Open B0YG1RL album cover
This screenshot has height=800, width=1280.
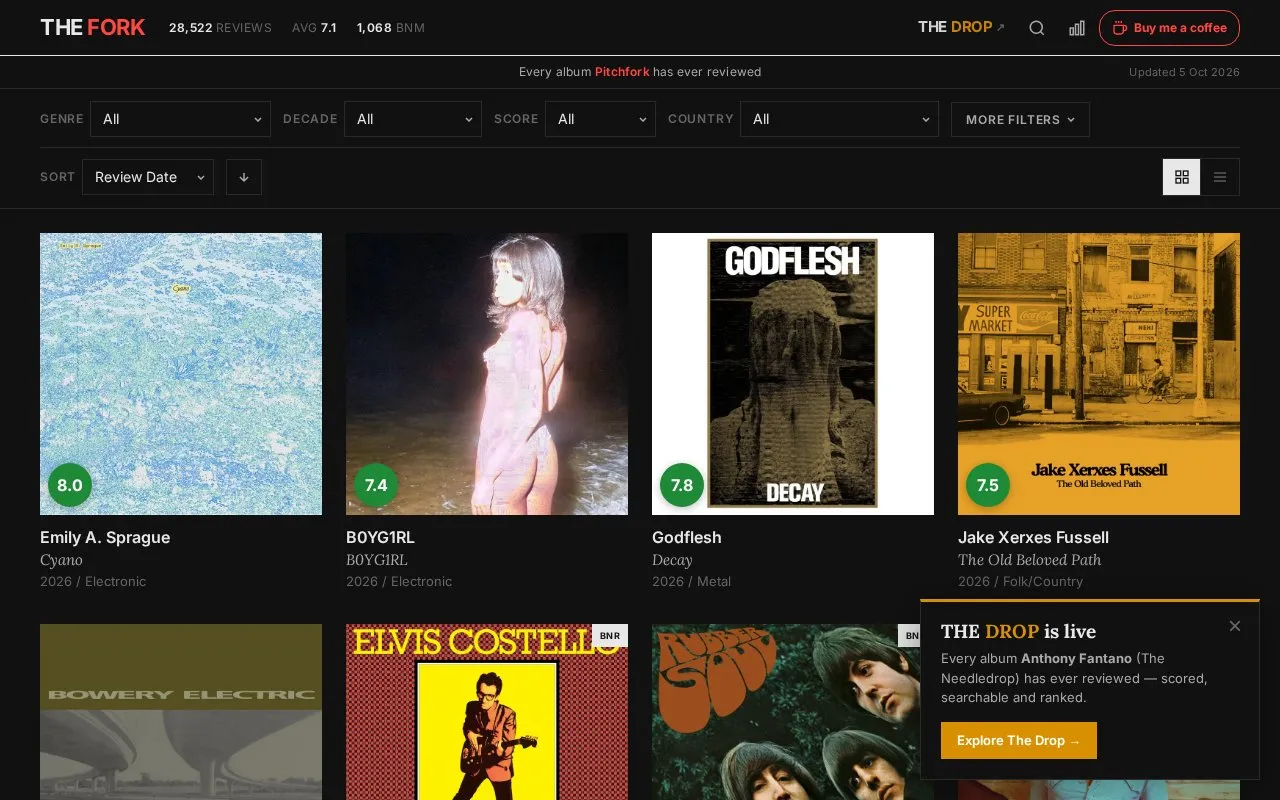pos(487,374)
